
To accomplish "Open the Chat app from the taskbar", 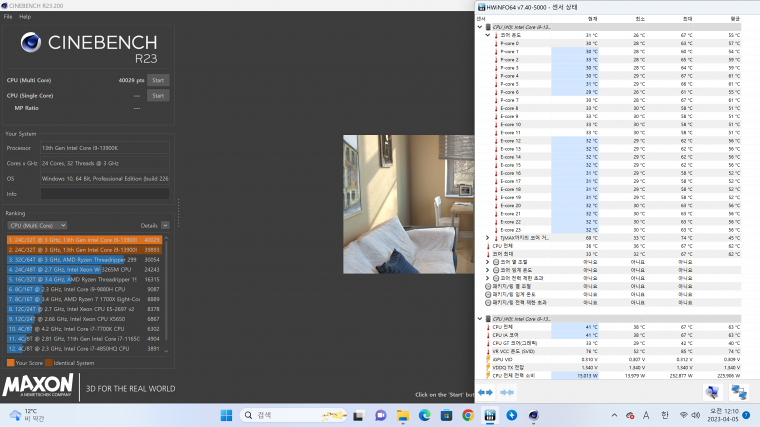I will (381, 415).
